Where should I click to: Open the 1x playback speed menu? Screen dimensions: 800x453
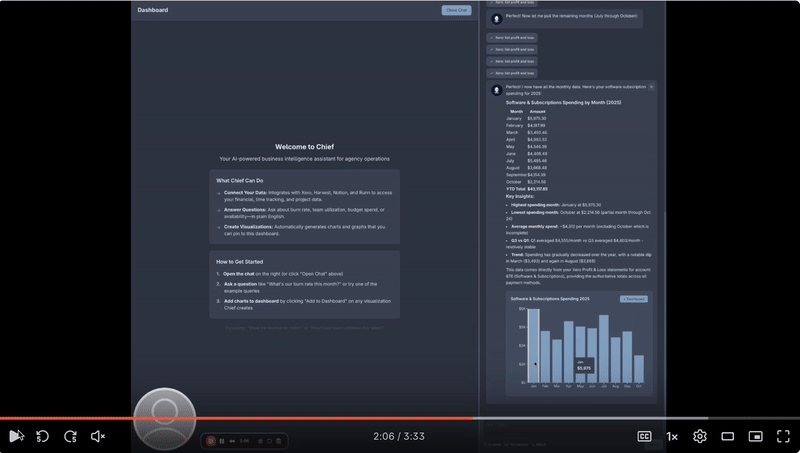[672, 436]
